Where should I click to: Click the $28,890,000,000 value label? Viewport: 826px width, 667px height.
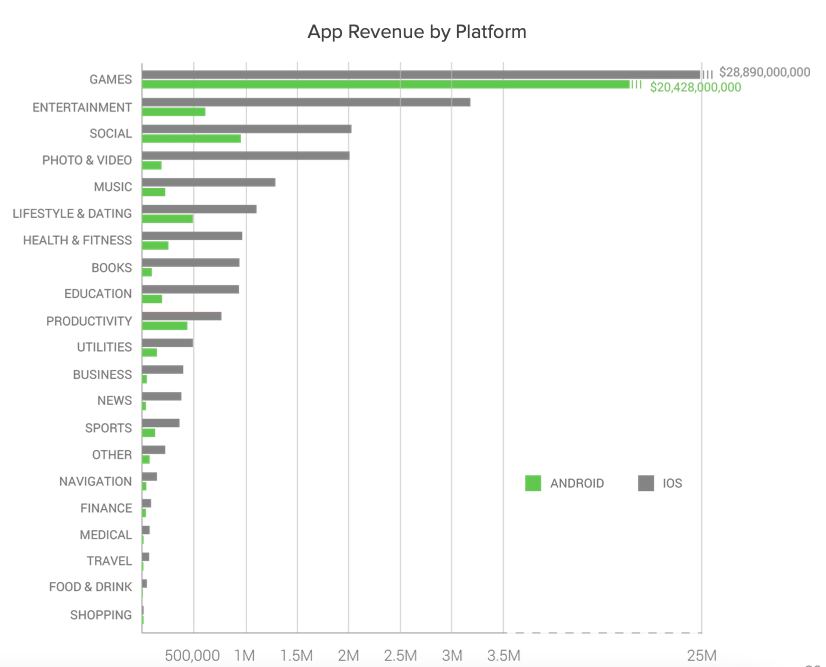[x=764, y=73]
